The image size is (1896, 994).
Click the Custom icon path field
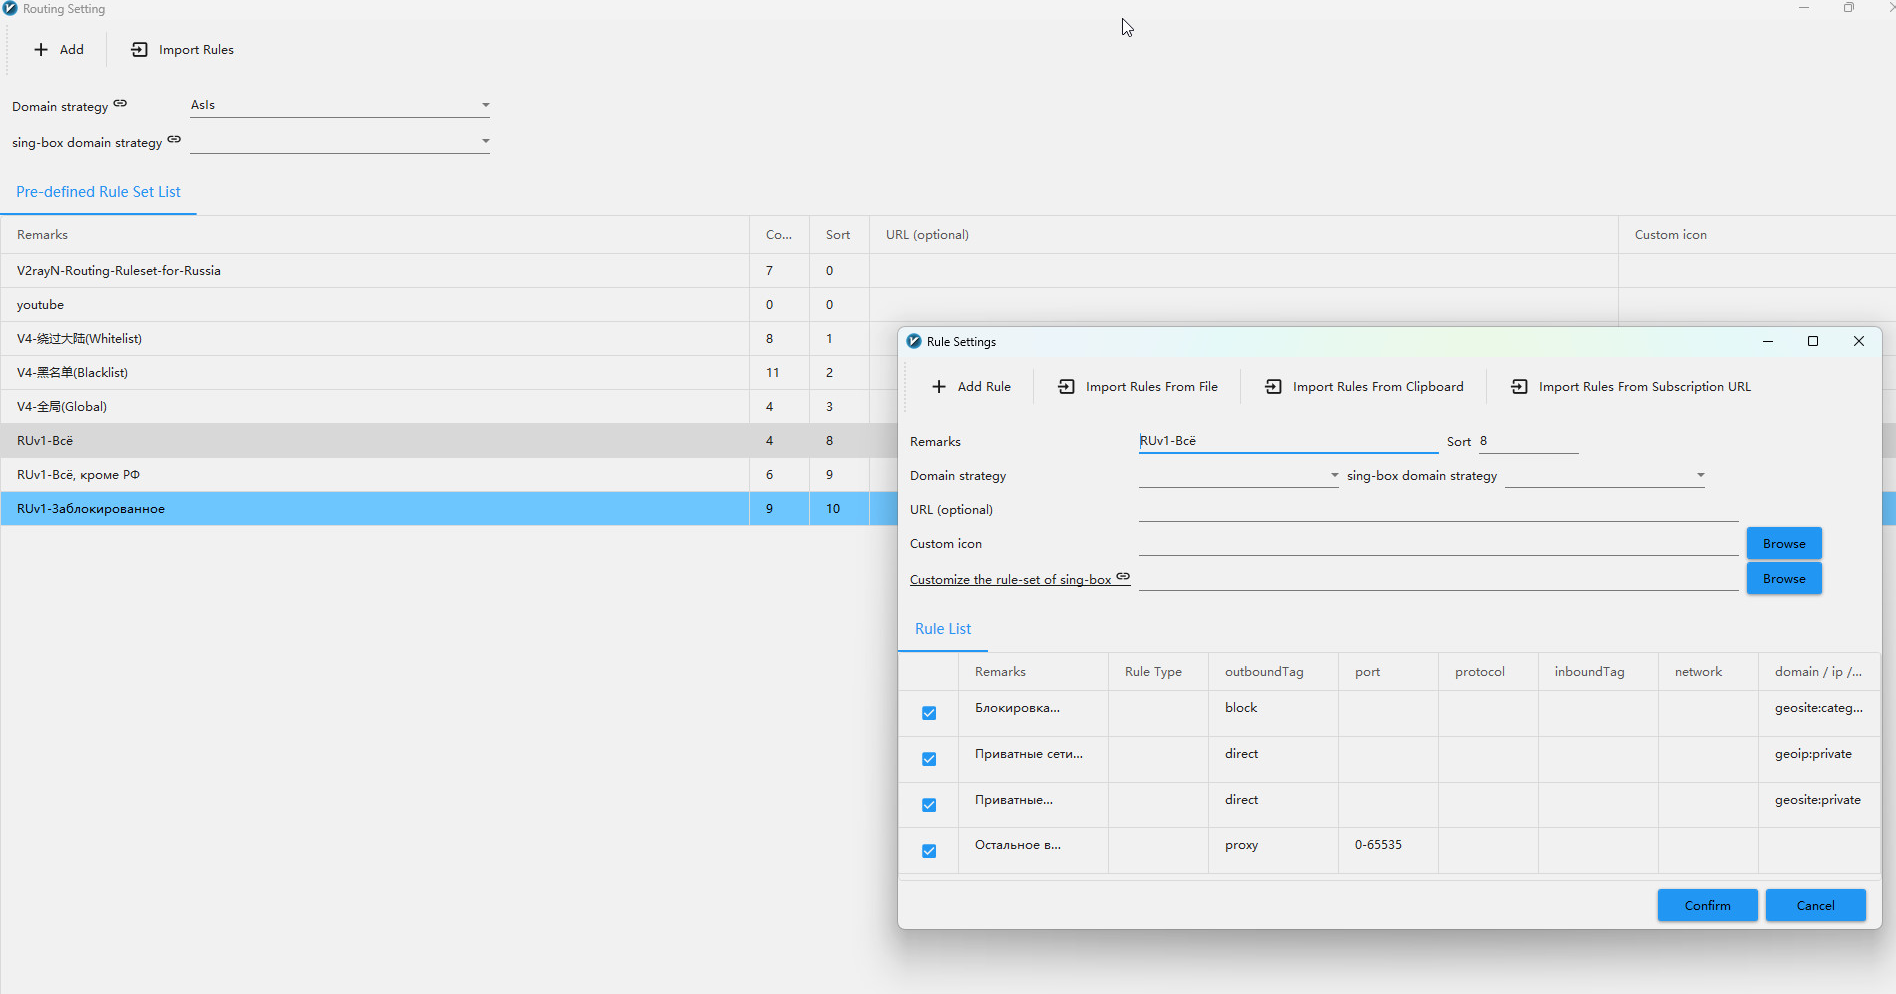[x=1438, y=544]
